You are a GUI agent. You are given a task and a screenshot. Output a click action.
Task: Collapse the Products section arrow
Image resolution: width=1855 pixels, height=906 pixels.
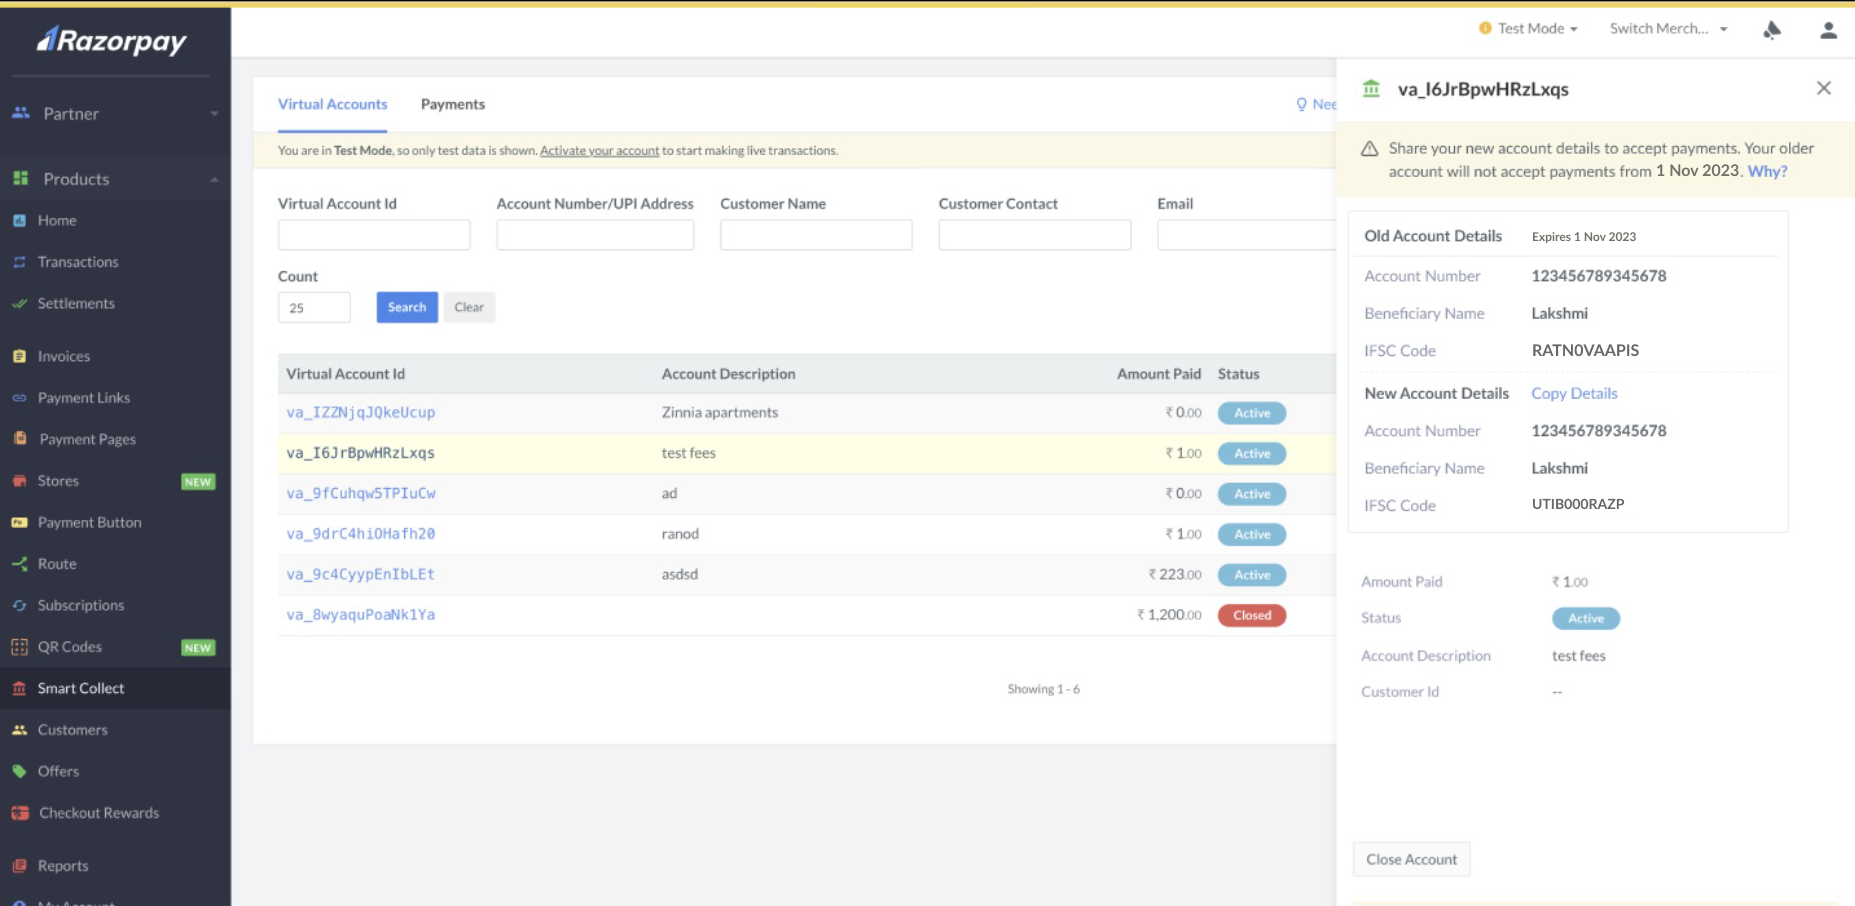(x=214, y=179)
